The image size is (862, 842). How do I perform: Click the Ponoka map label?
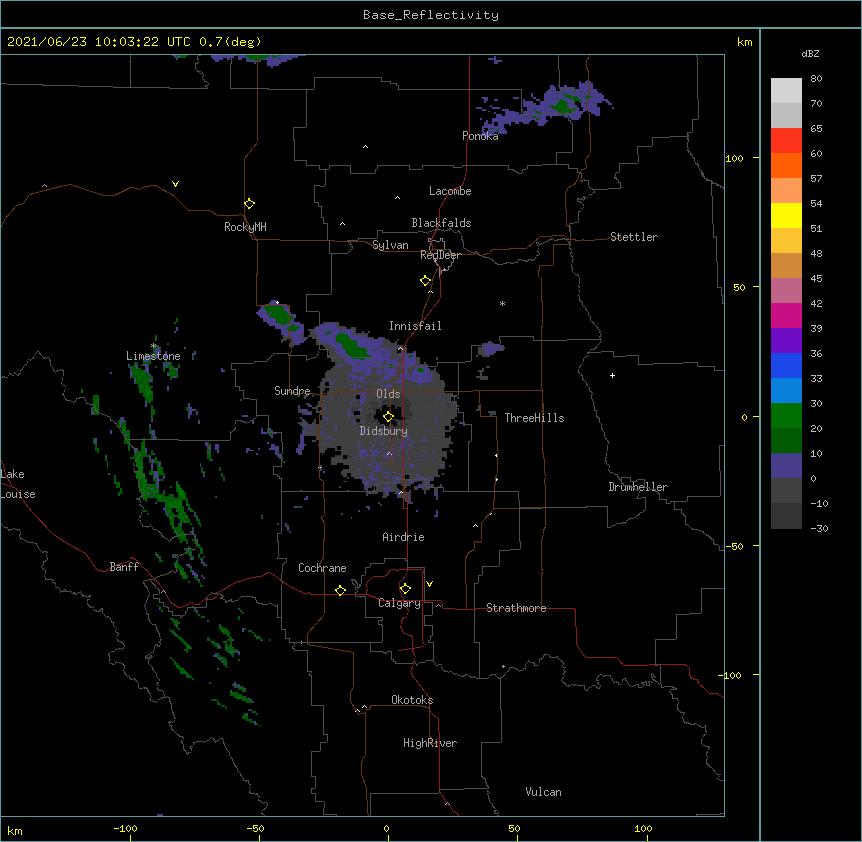point(480,136)
